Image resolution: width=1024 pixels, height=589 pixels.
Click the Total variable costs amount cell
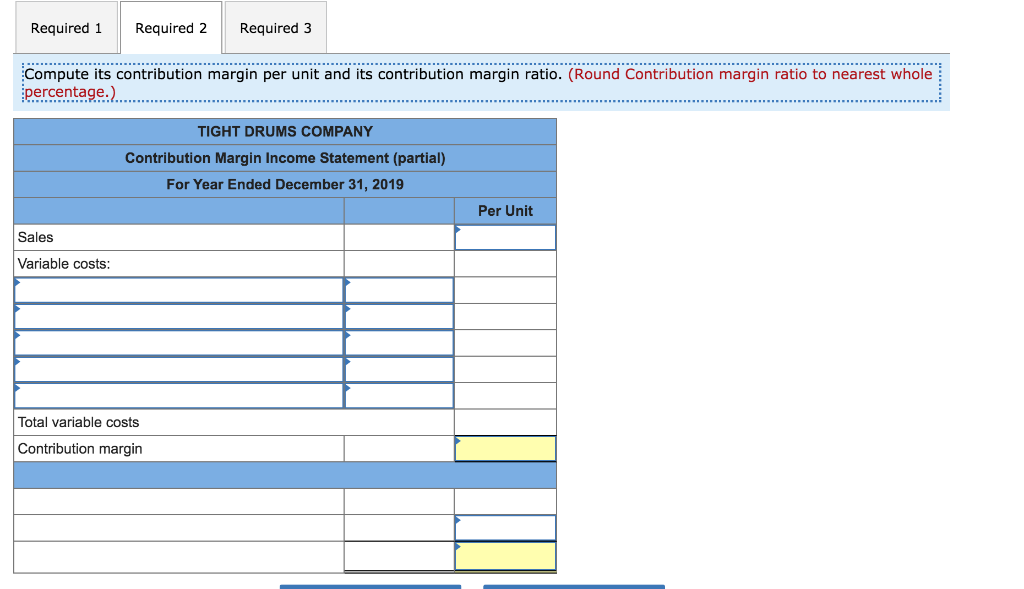tap(398, 422)
